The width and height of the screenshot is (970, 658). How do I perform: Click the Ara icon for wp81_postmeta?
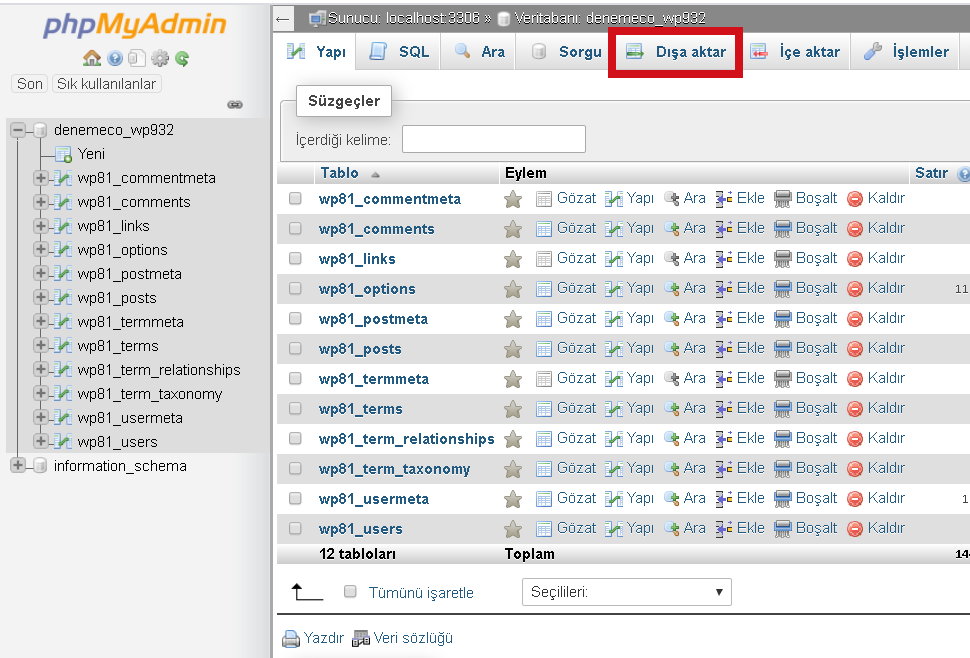672,318
